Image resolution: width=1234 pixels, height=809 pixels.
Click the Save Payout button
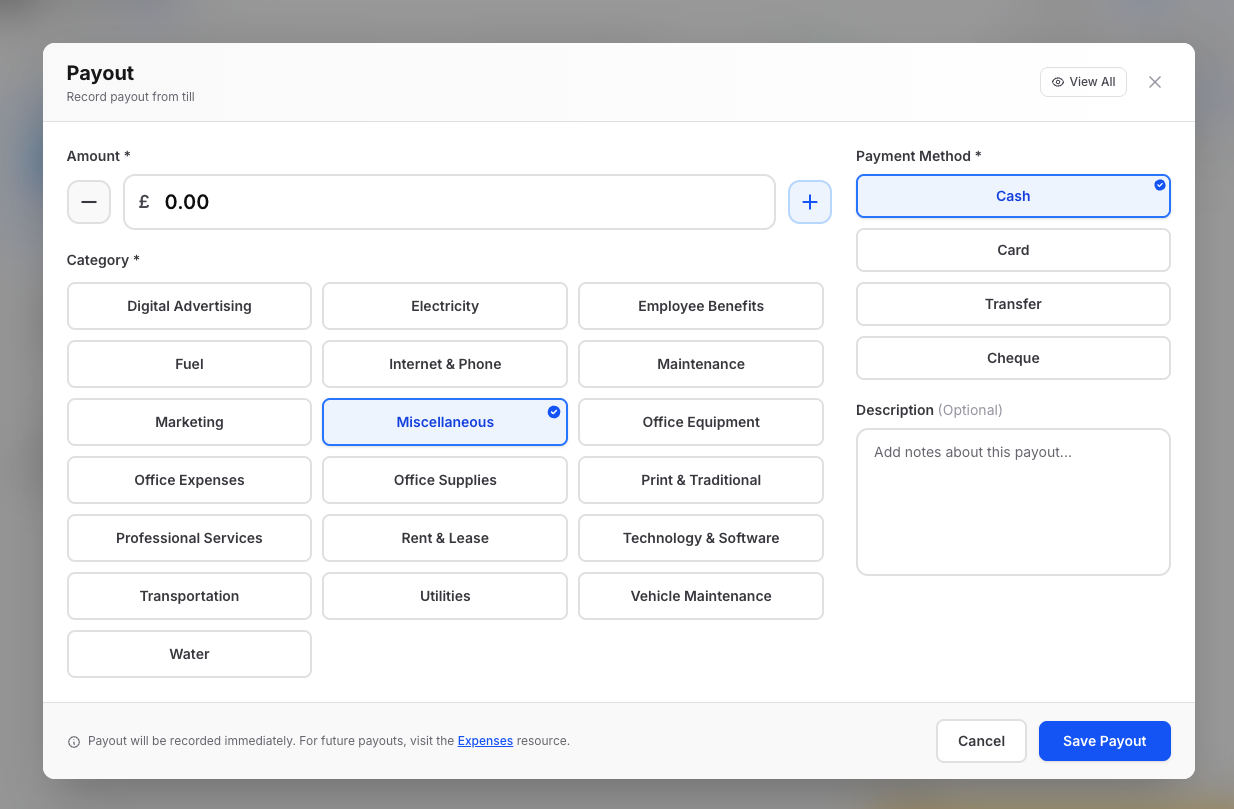click(x=1104, y=741)
